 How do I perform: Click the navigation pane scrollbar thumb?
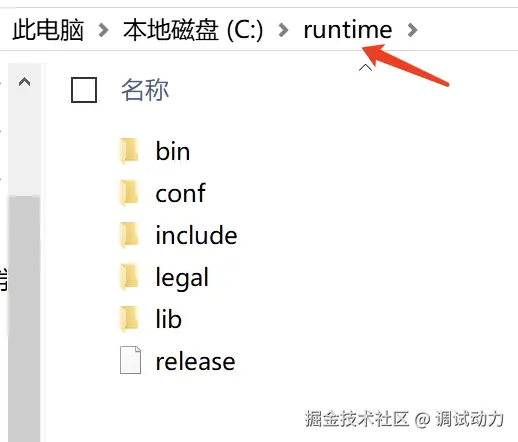(x=24, y=318)
